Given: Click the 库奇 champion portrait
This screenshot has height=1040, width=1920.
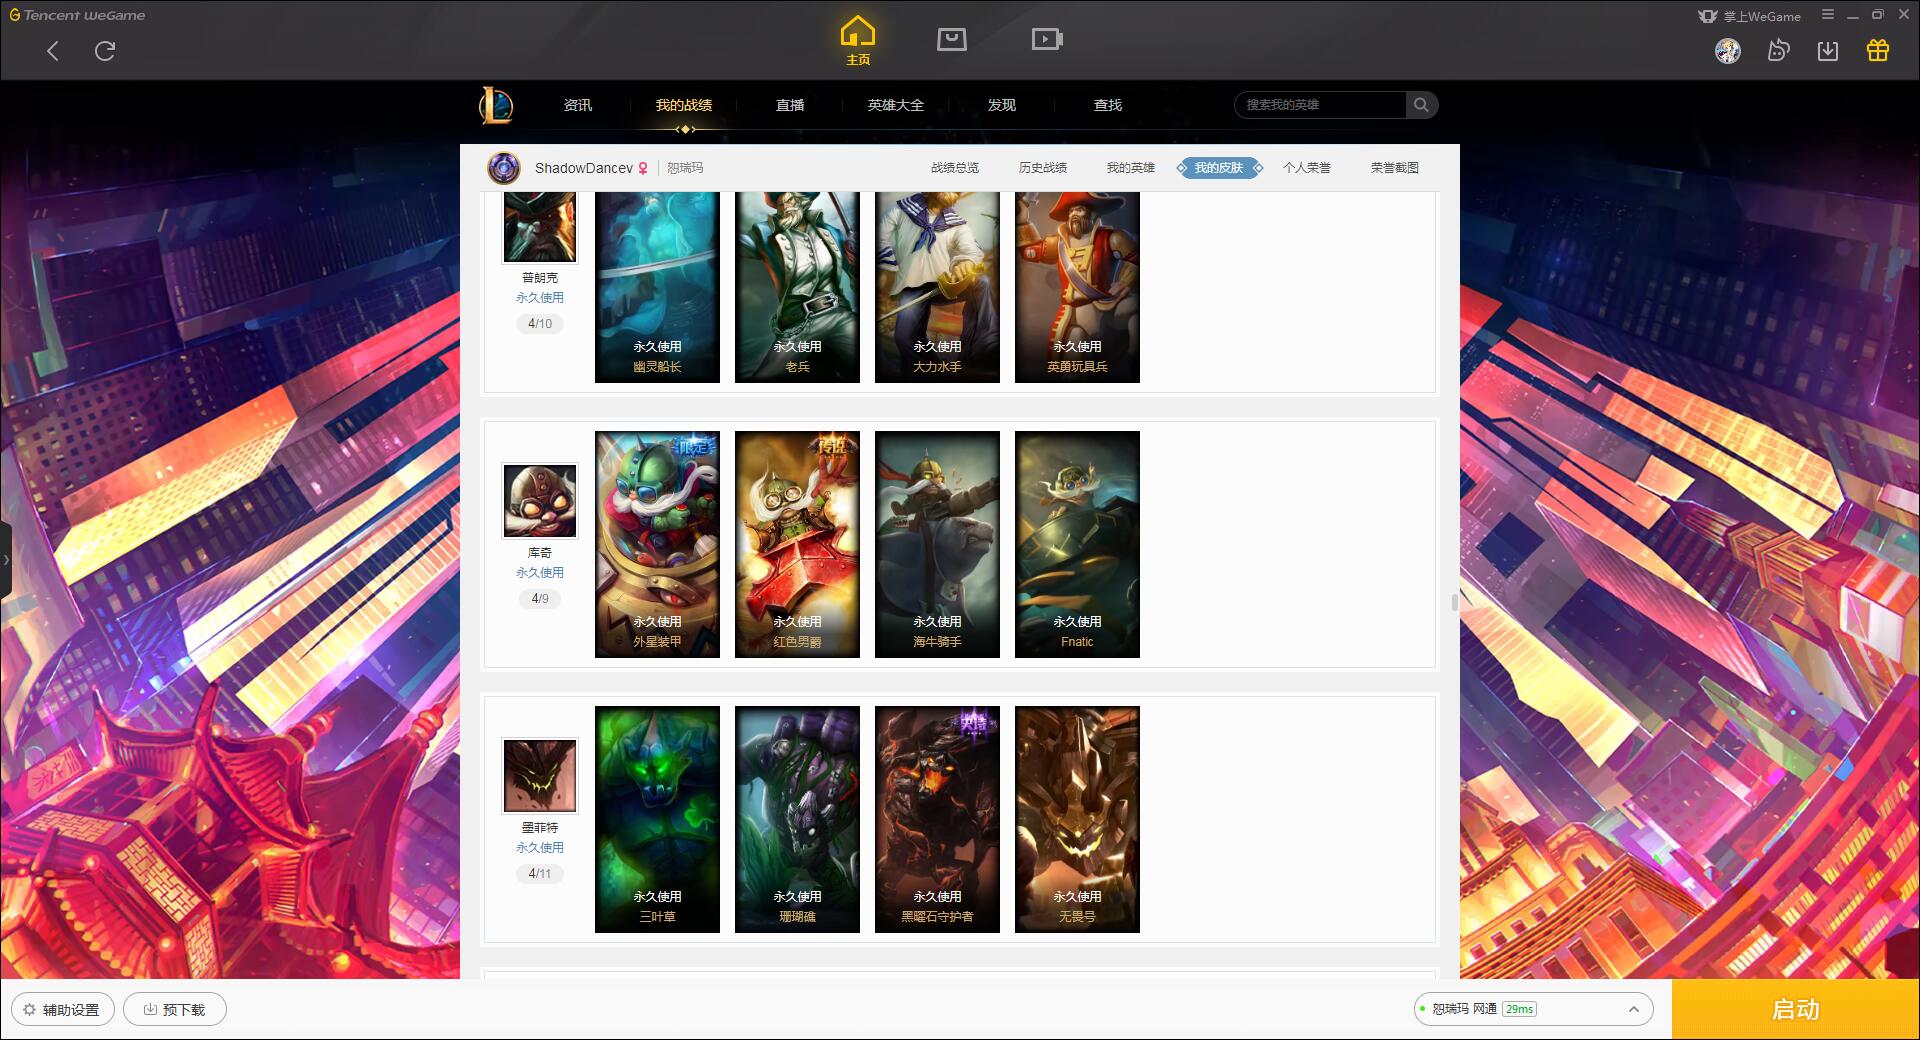Looking at the screenshot, I should point(540,501).
